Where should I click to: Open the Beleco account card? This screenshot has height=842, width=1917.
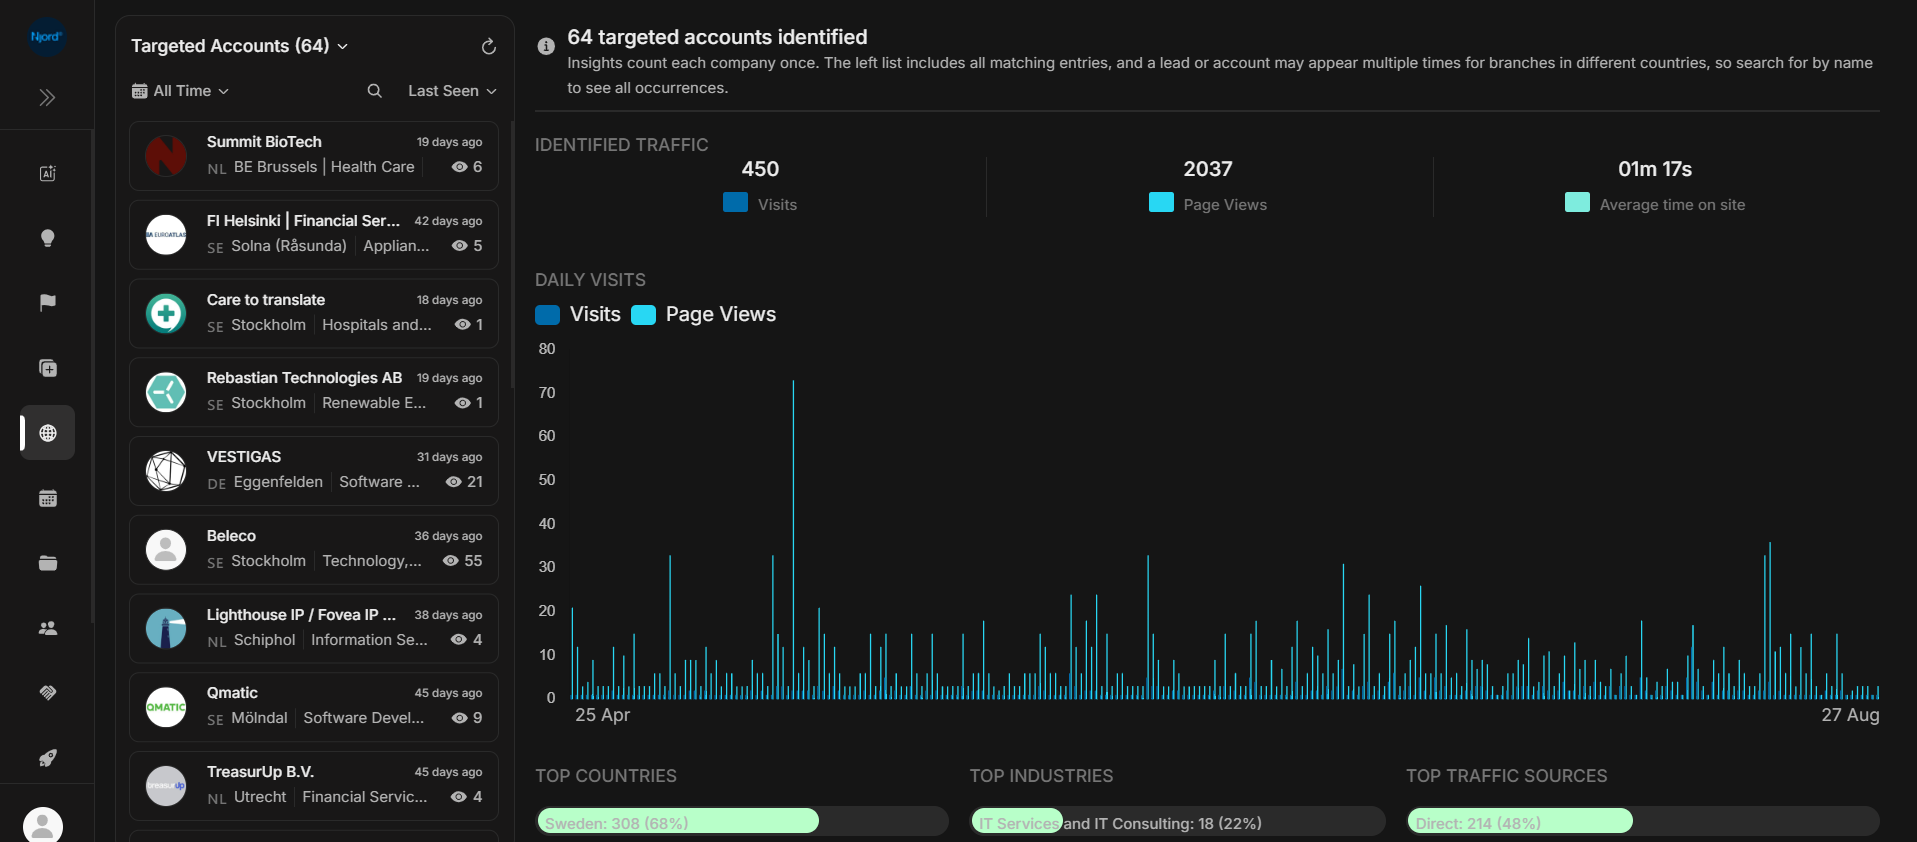coord(314,550)
